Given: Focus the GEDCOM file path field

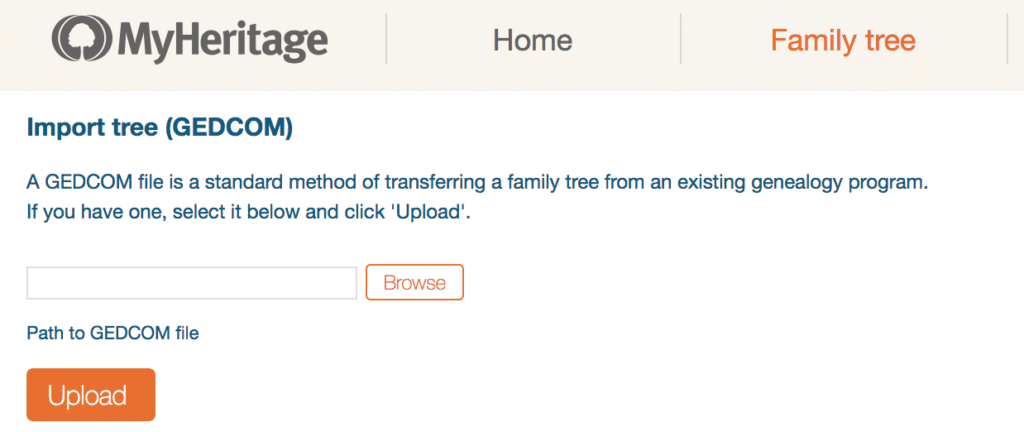Looking at the screenshot, I should (192, 283).
